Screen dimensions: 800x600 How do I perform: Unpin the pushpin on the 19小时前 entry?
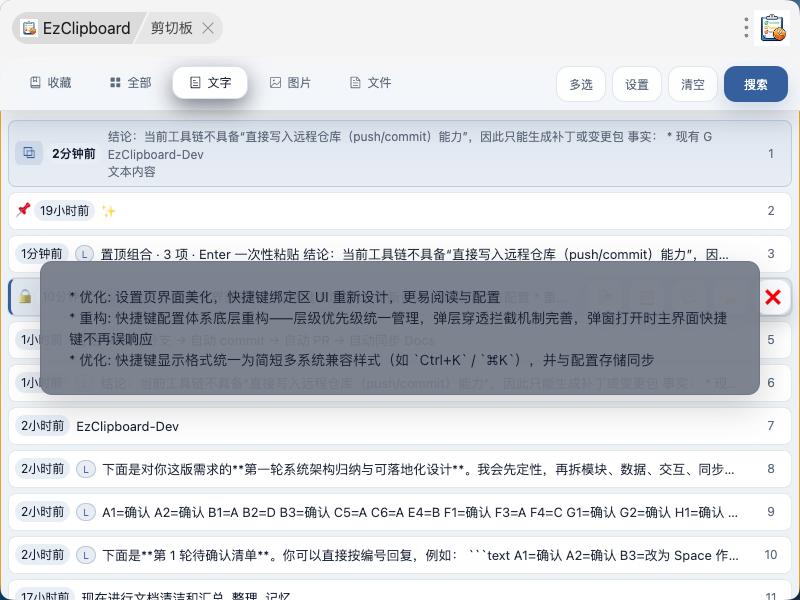click(x=23, y=210)
